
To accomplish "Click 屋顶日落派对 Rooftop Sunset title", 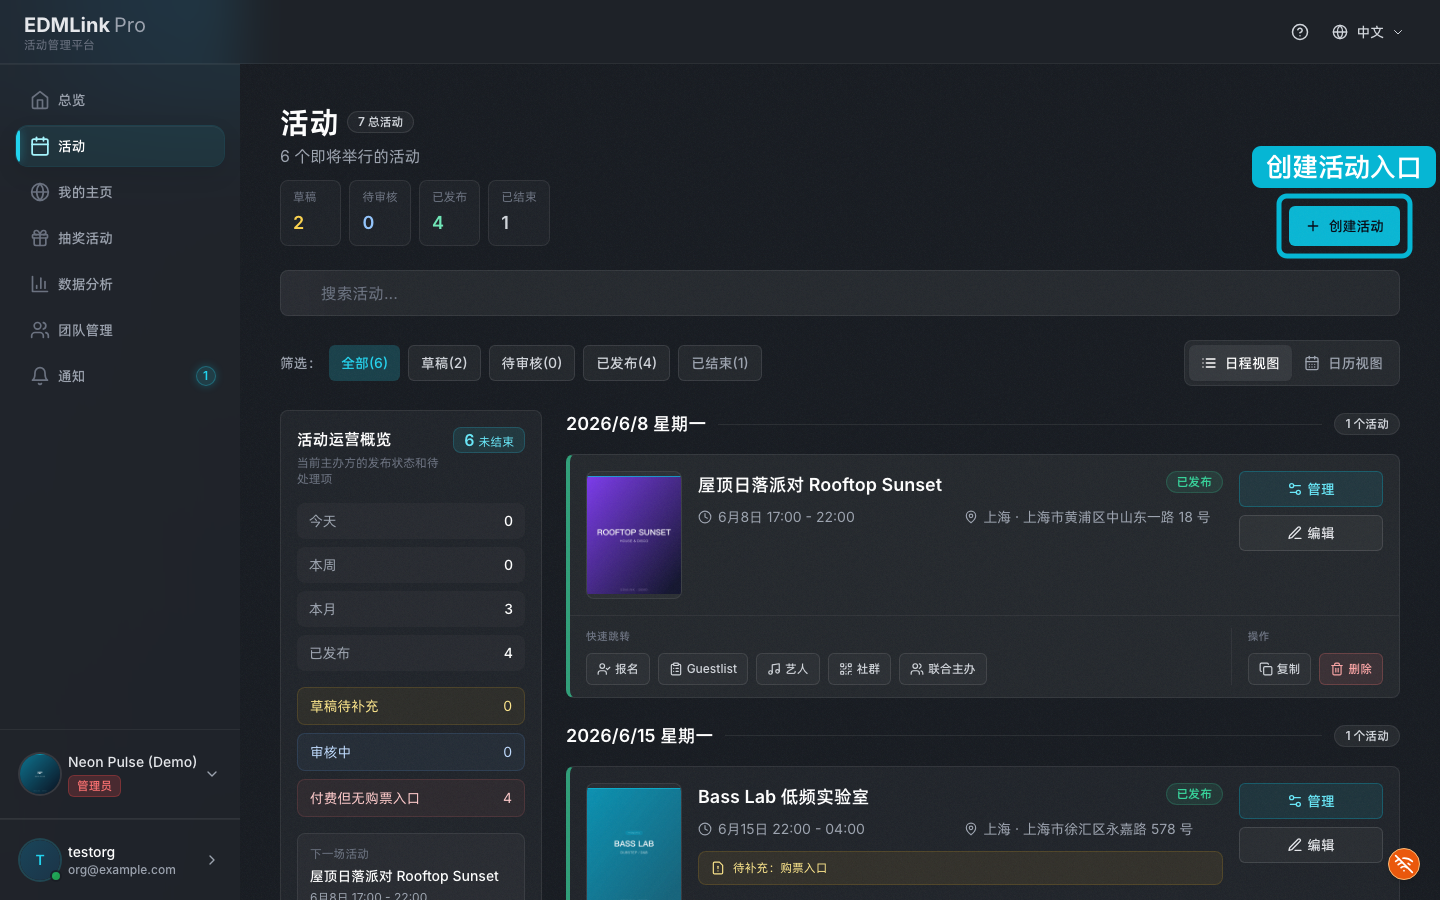I will [820, 485].
